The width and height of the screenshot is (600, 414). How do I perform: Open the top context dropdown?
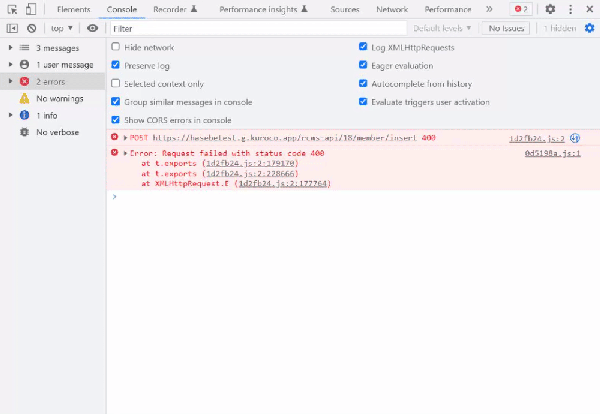click(62, 28)
